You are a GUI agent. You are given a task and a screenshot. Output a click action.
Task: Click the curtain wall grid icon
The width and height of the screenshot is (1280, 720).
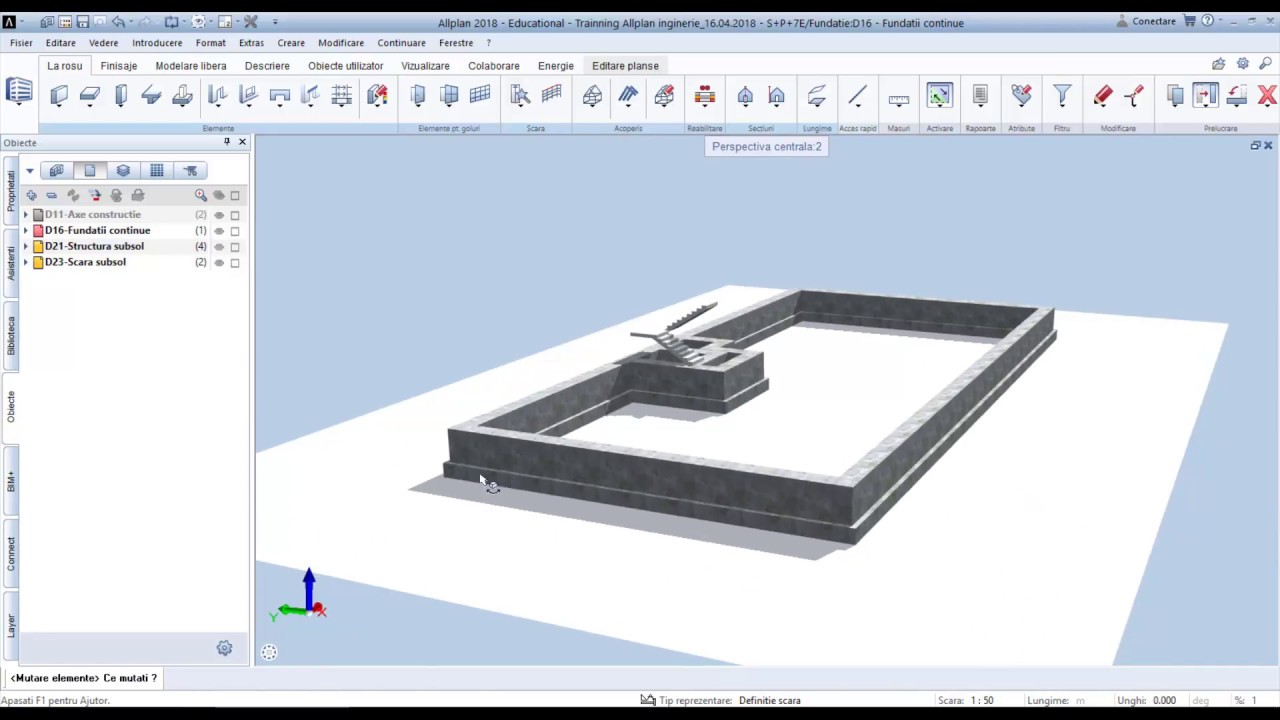(480, 96)
